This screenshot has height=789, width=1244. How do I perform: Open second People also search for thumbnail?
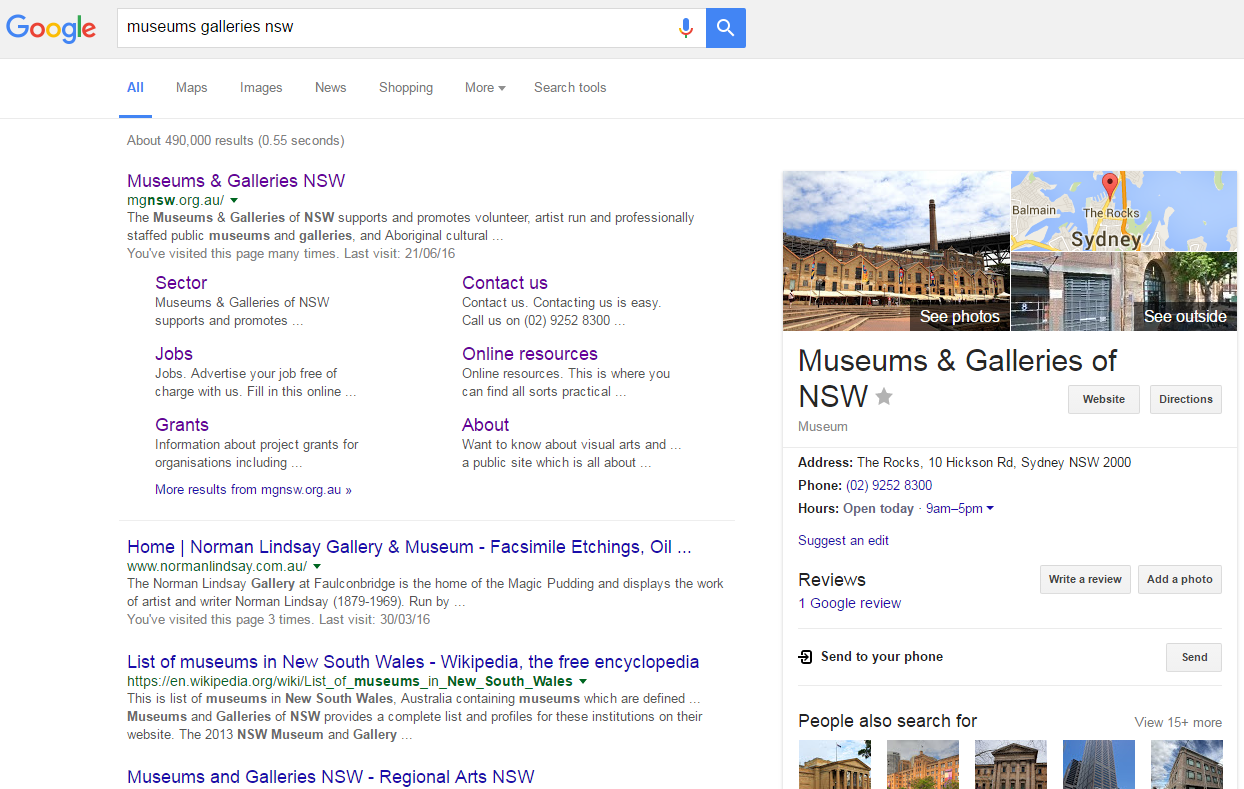point(922,764)
